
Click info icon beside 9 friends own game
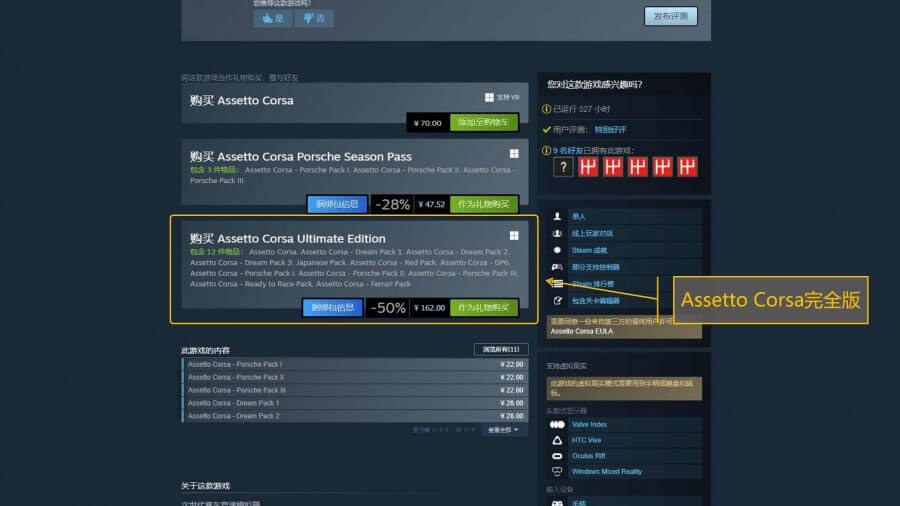pos(546,150)
